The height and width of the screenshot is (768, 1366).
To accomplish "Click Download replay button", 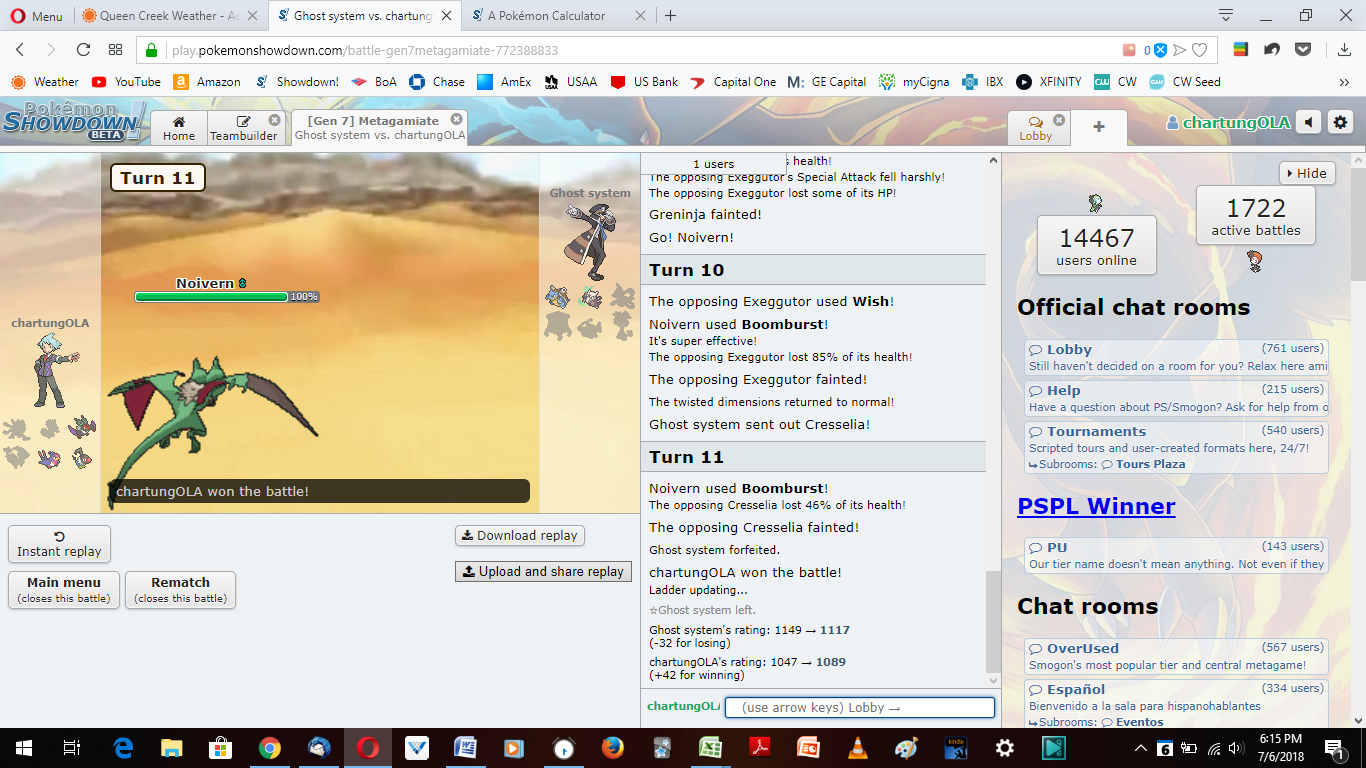I will (519, 535).
